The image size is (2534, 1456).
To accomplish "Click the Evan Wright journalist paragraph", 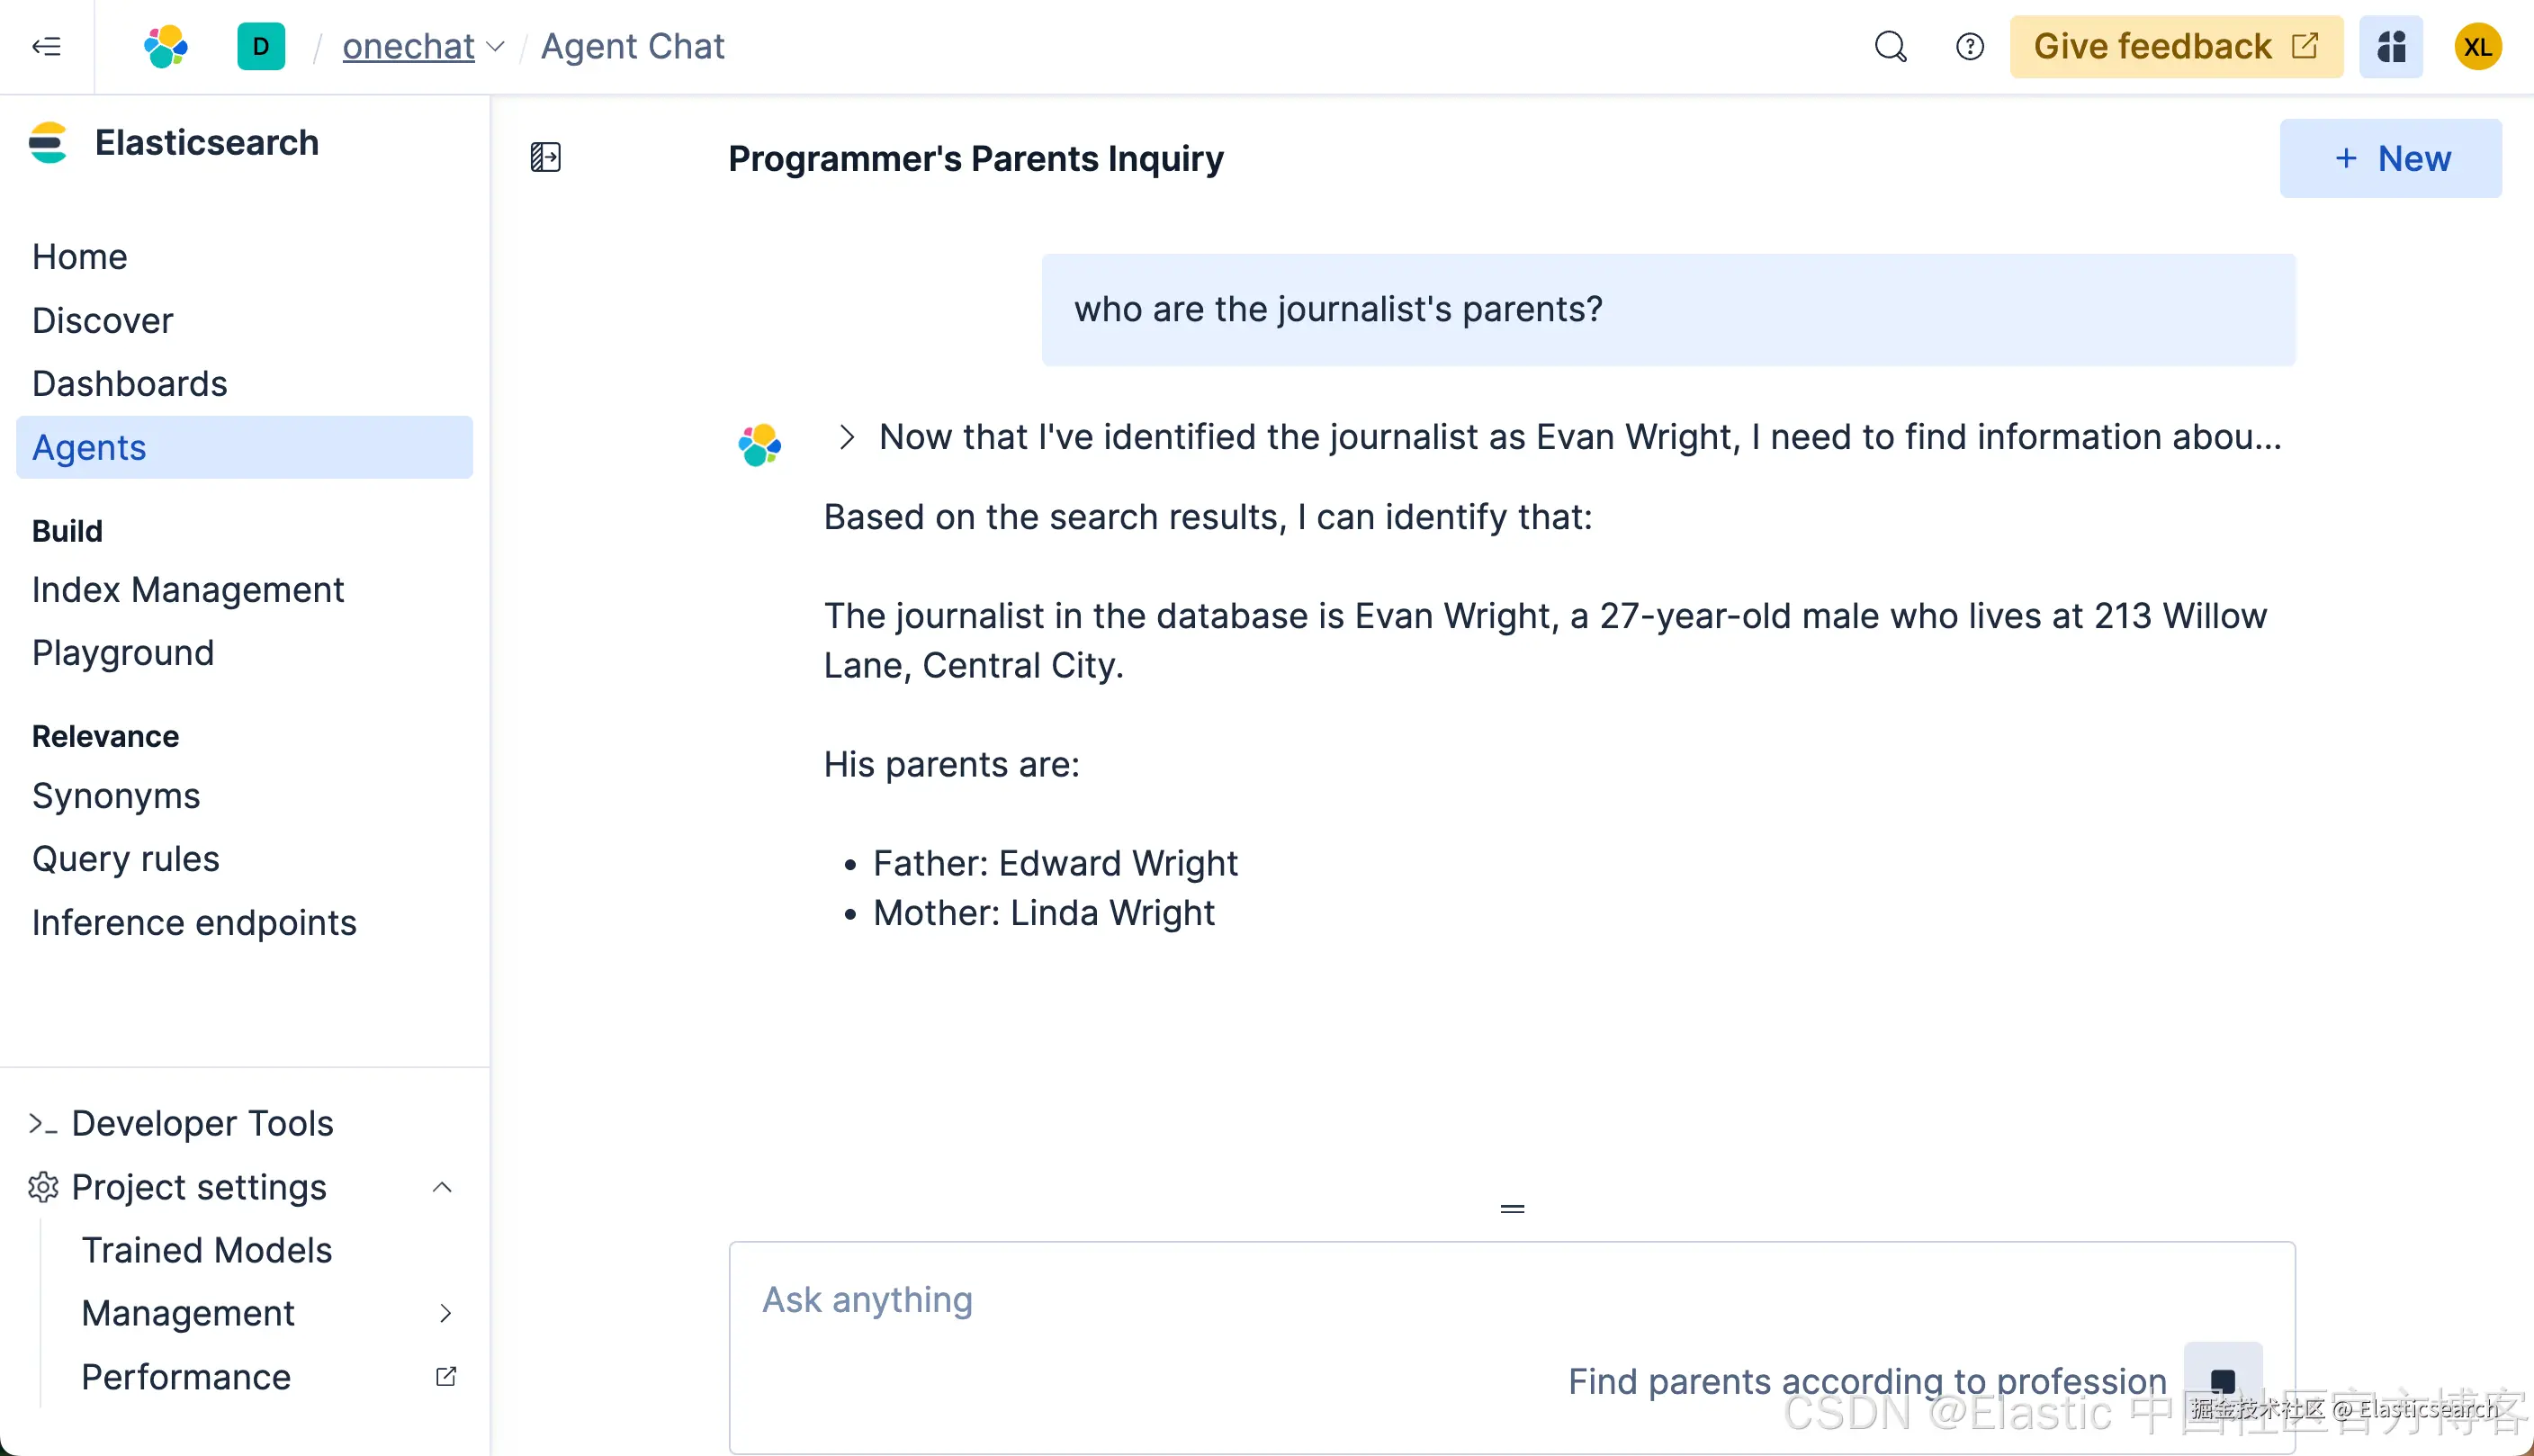I will (x=1545, y=640).
